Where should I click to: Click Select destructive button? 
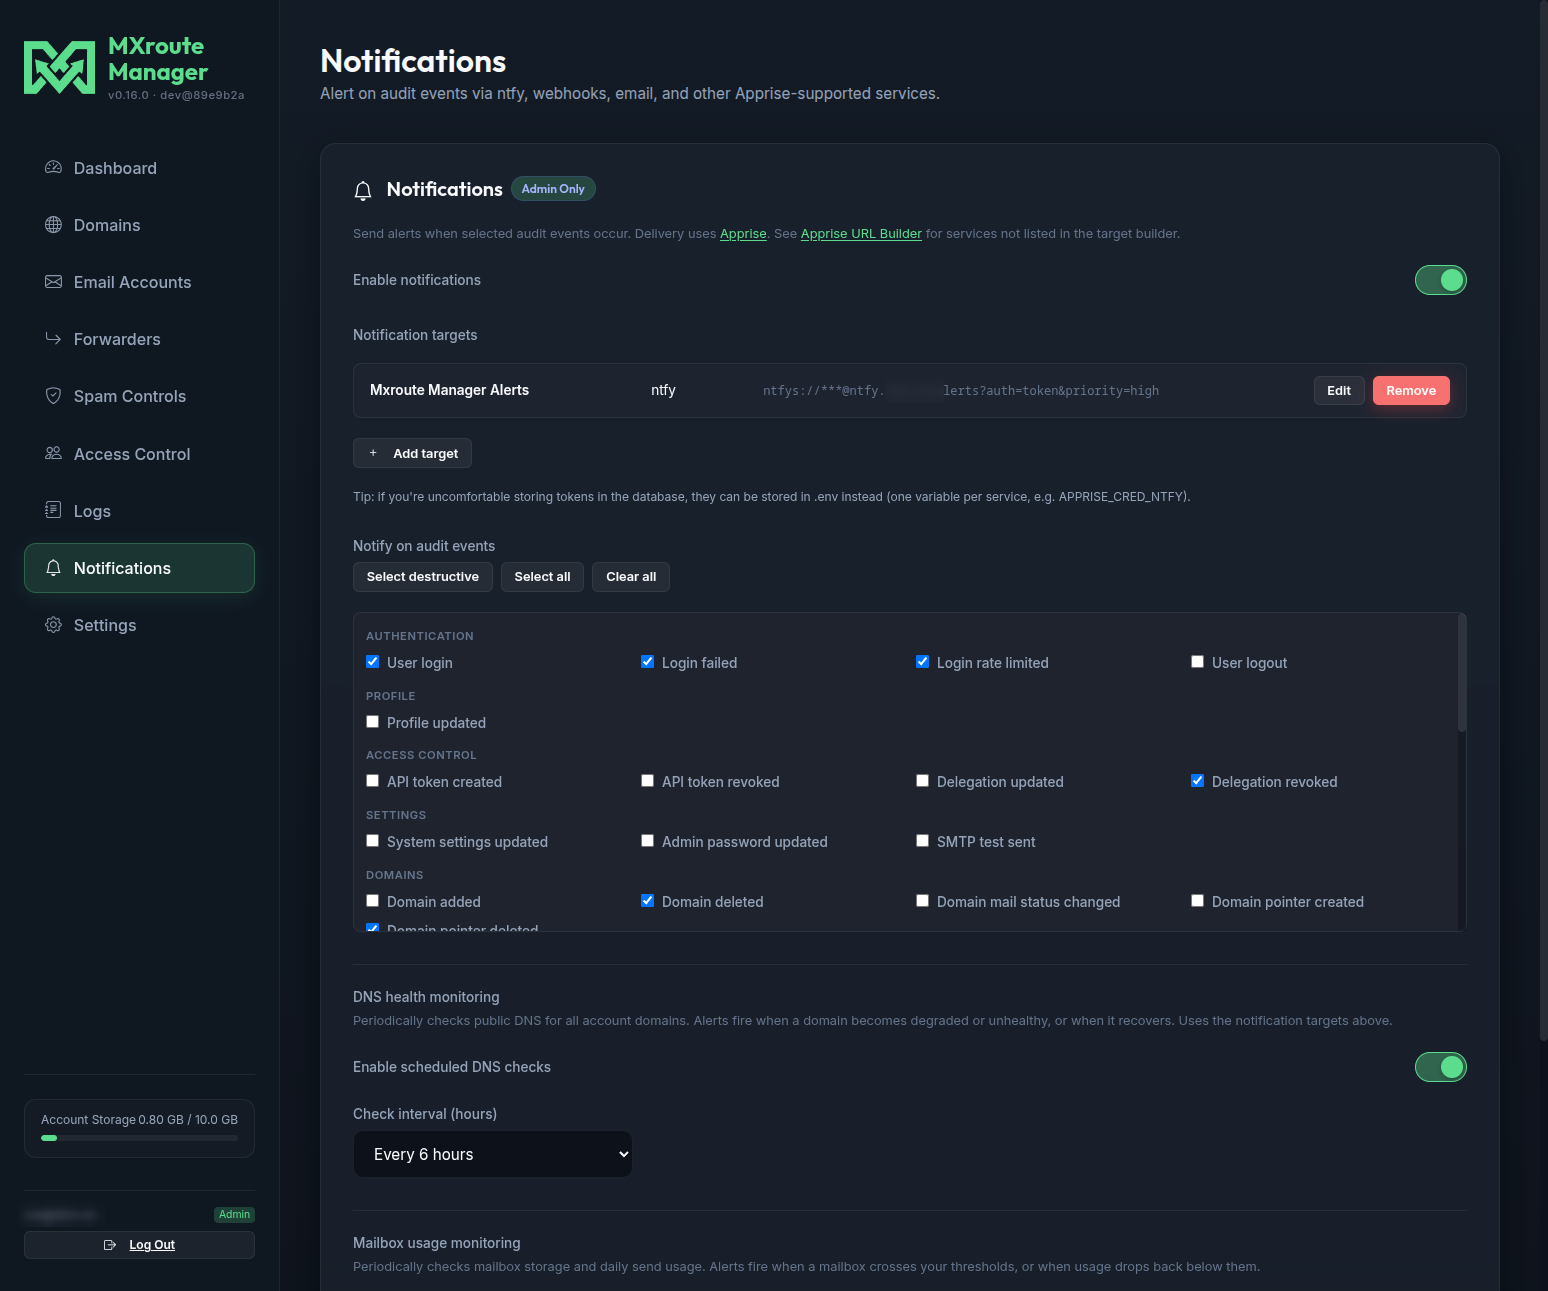[423, 577]
